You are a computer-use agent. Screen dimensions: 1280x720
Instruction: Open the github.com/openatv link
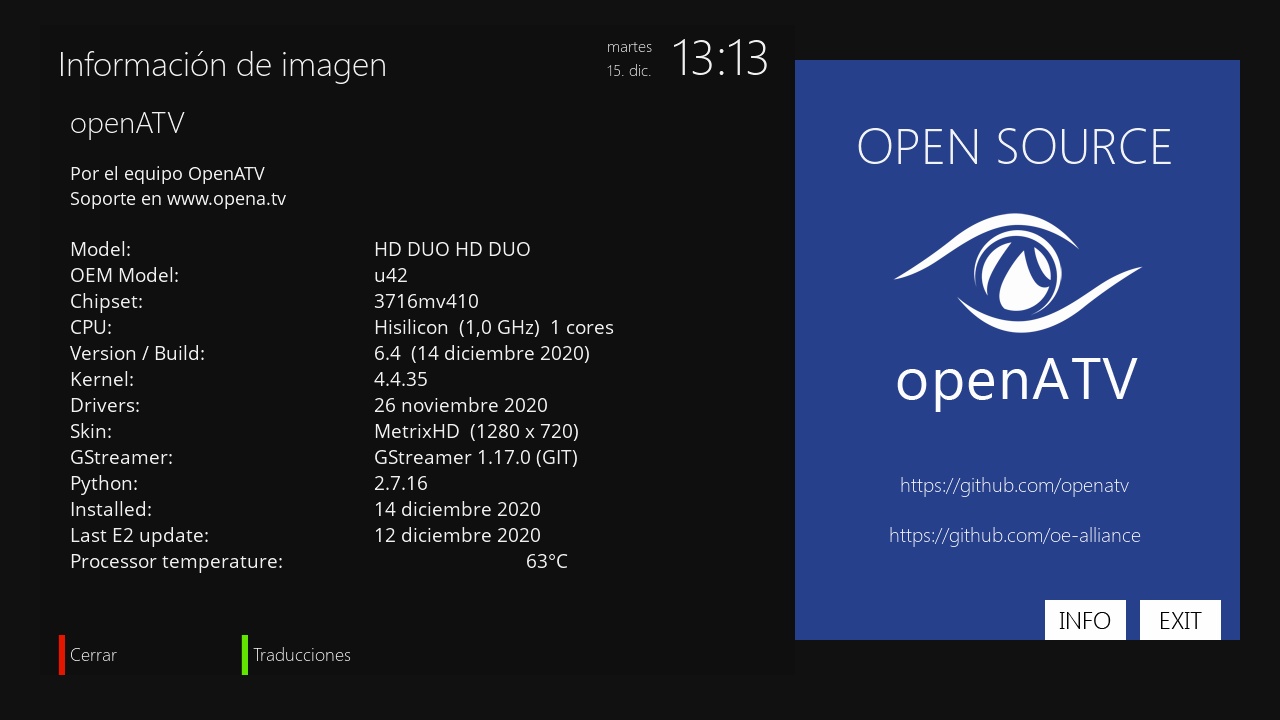point(1014,486)
